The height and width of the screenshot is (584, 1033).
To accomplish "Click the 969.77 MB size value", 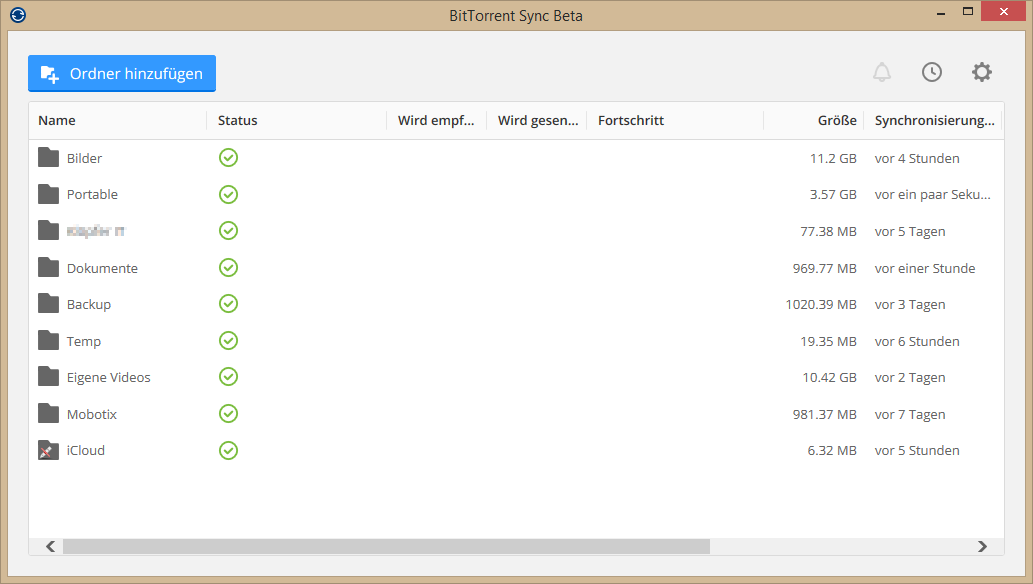I will coord(825,268).
